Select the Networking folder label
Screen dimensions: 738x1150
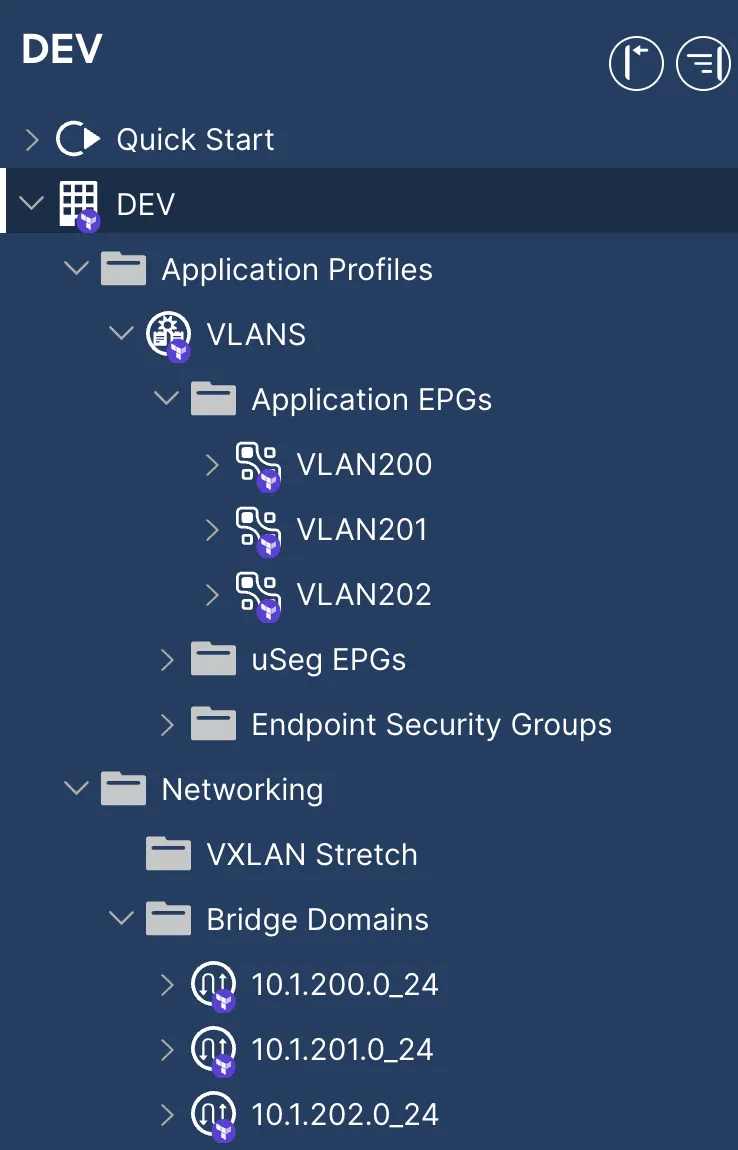(242, 789)
